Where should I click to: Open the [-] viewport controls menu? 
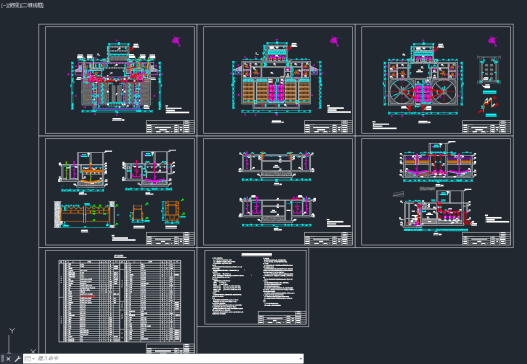coord(3,5)
